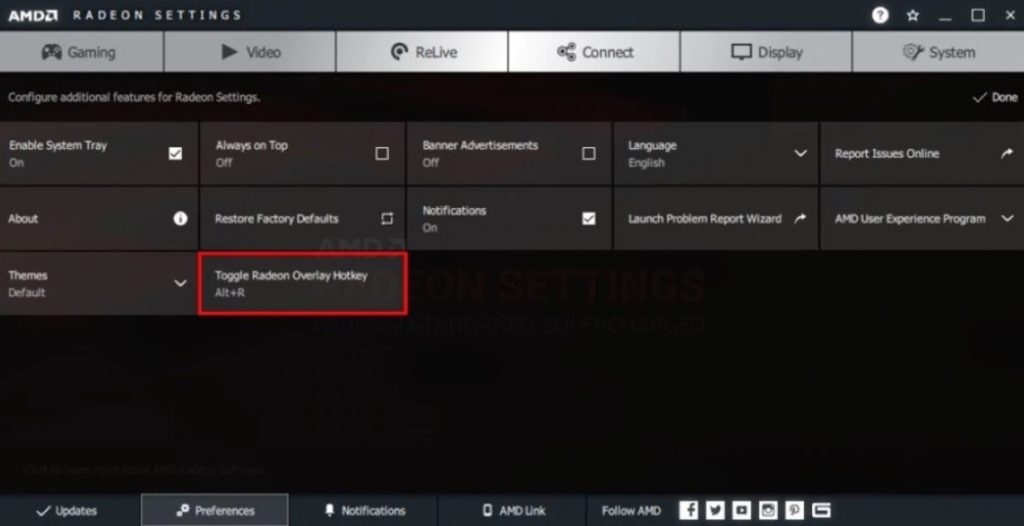Maximize the Radeon Settings window
The width and height of the screenshot is (1024, 526).
tap(978, 16)
